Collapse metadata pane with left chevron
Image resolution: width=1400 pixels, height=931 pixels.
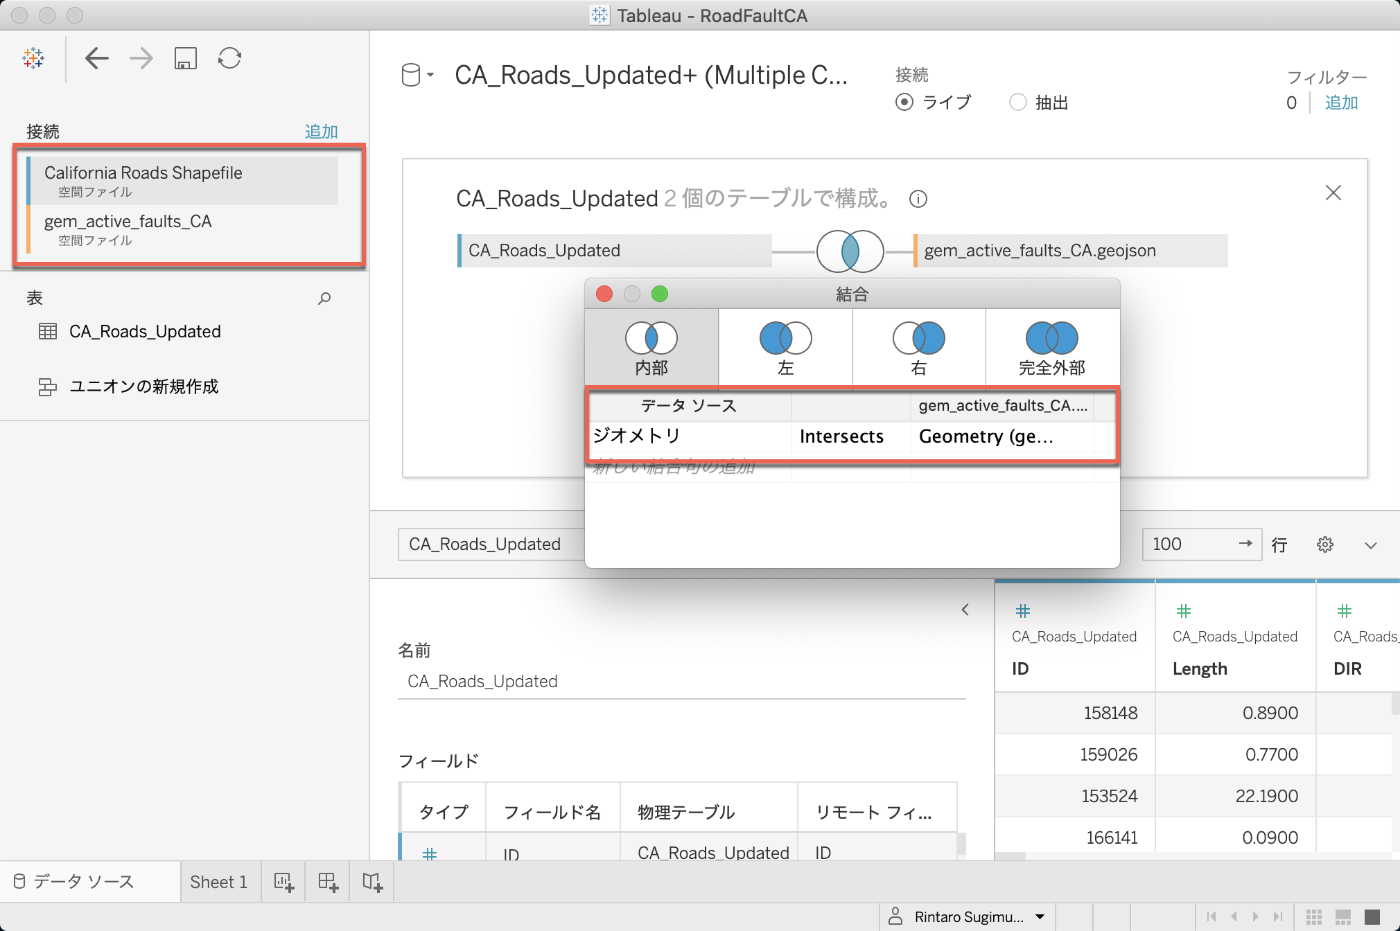pos(965,609)
